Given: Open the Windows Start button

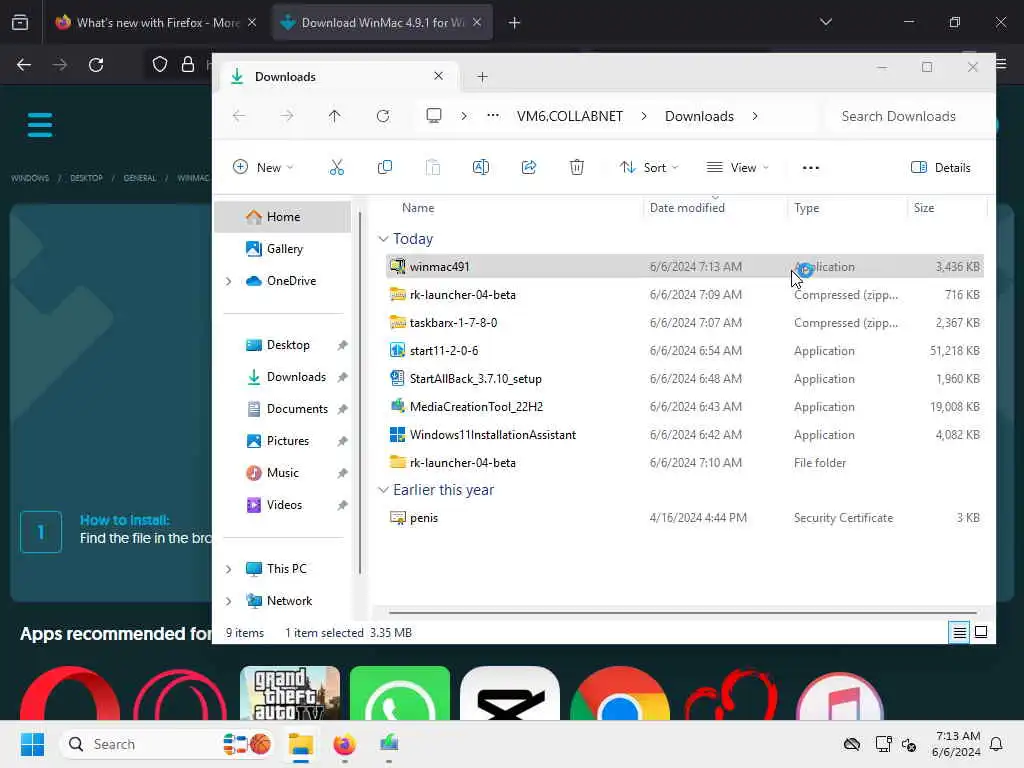Looking at the screenshot, I should pyautogui.click(x=32, y=744).
